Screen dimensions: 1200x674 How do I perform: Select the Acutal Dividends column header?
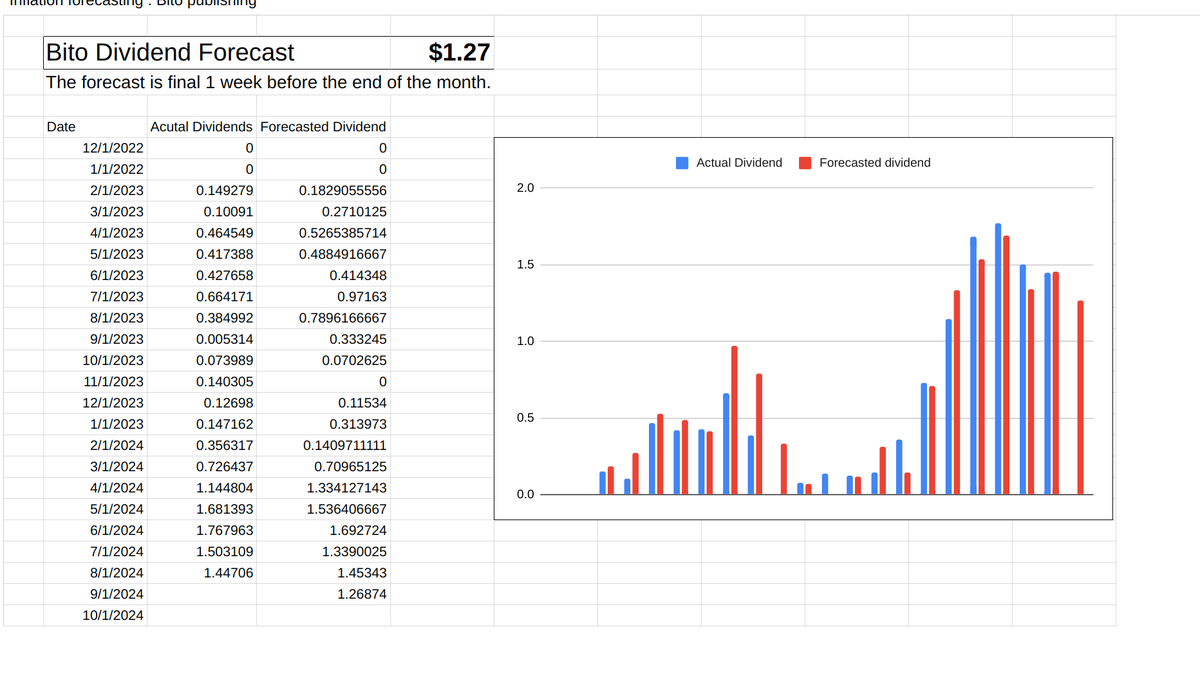(201, 127)
